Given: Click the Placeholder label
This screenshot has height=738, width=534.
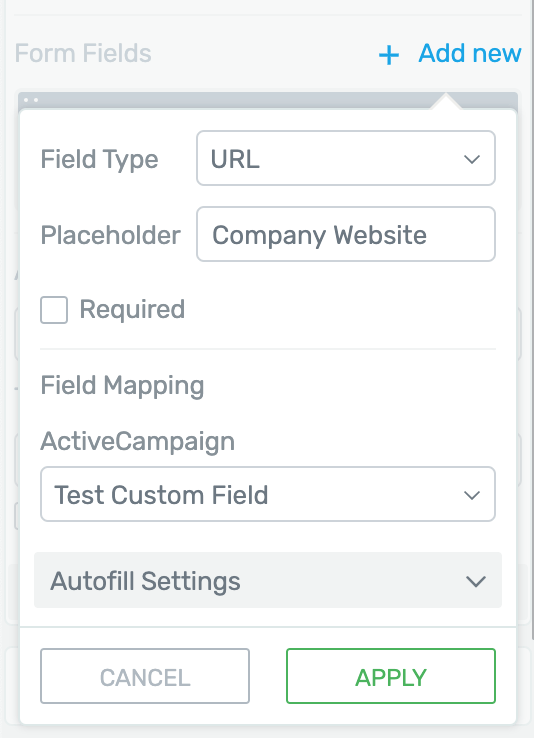Looking at the screenshot, I should pos(111,235).
